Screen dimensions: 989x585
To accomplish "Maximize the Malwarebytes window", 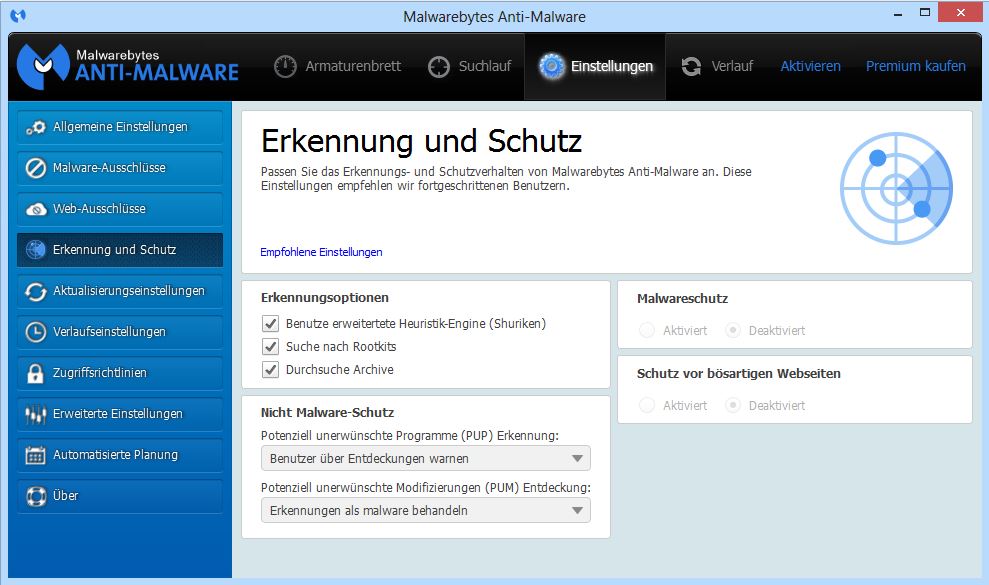I will [x=925, y=13].
